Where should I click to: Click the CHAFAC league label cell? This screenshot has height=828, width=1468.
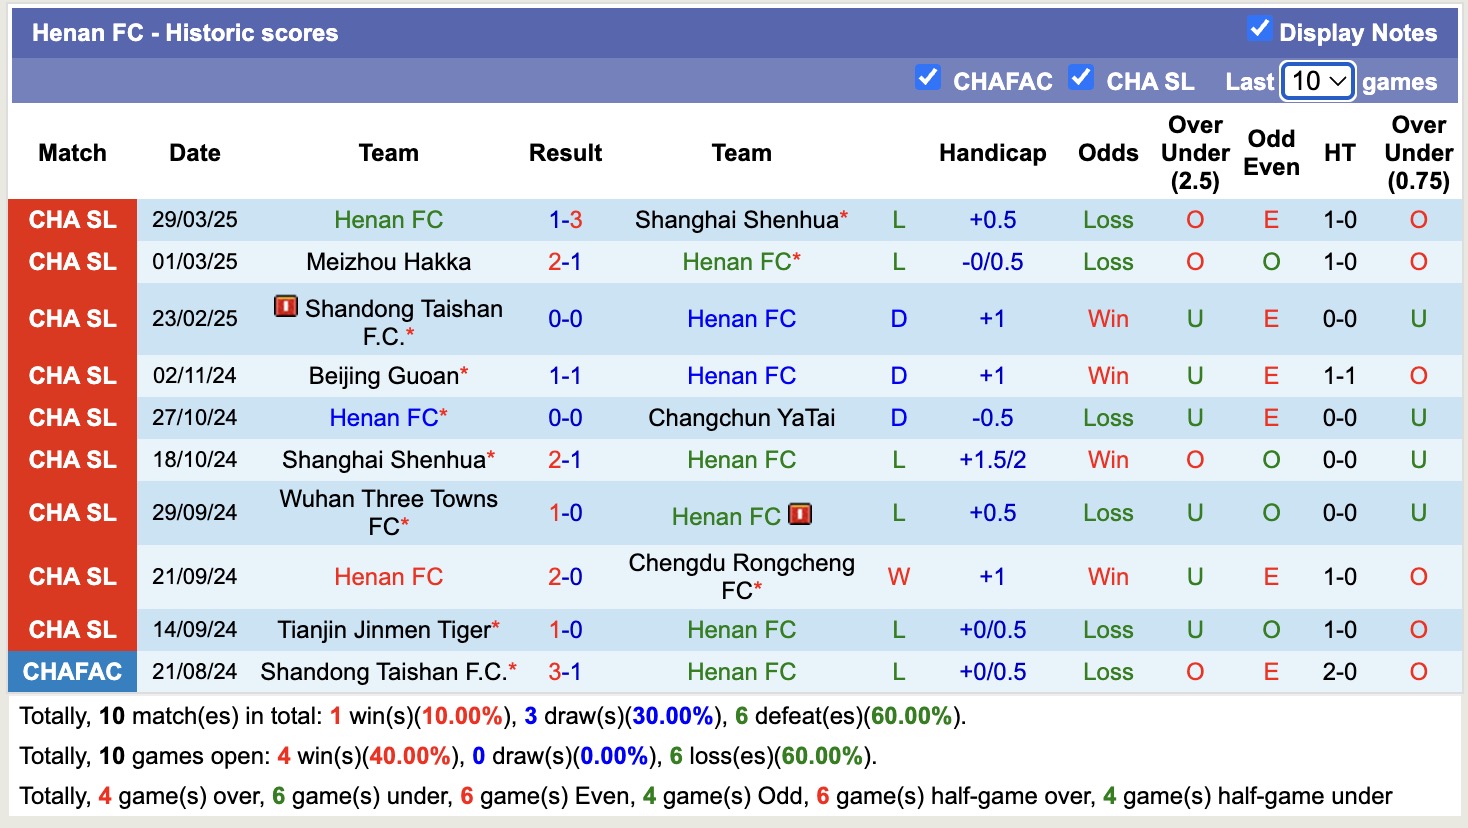[x=72, y=672]
